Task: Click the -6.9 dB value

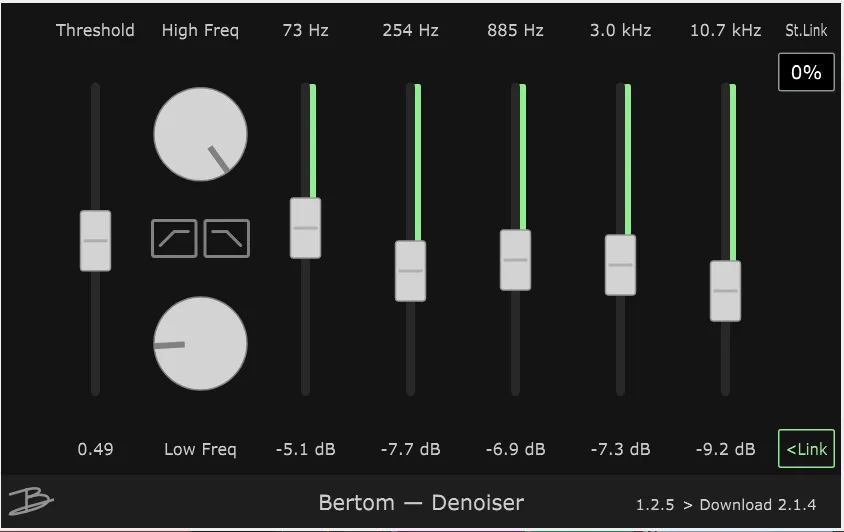Action: pyautogui.click(x=515, y=449)
